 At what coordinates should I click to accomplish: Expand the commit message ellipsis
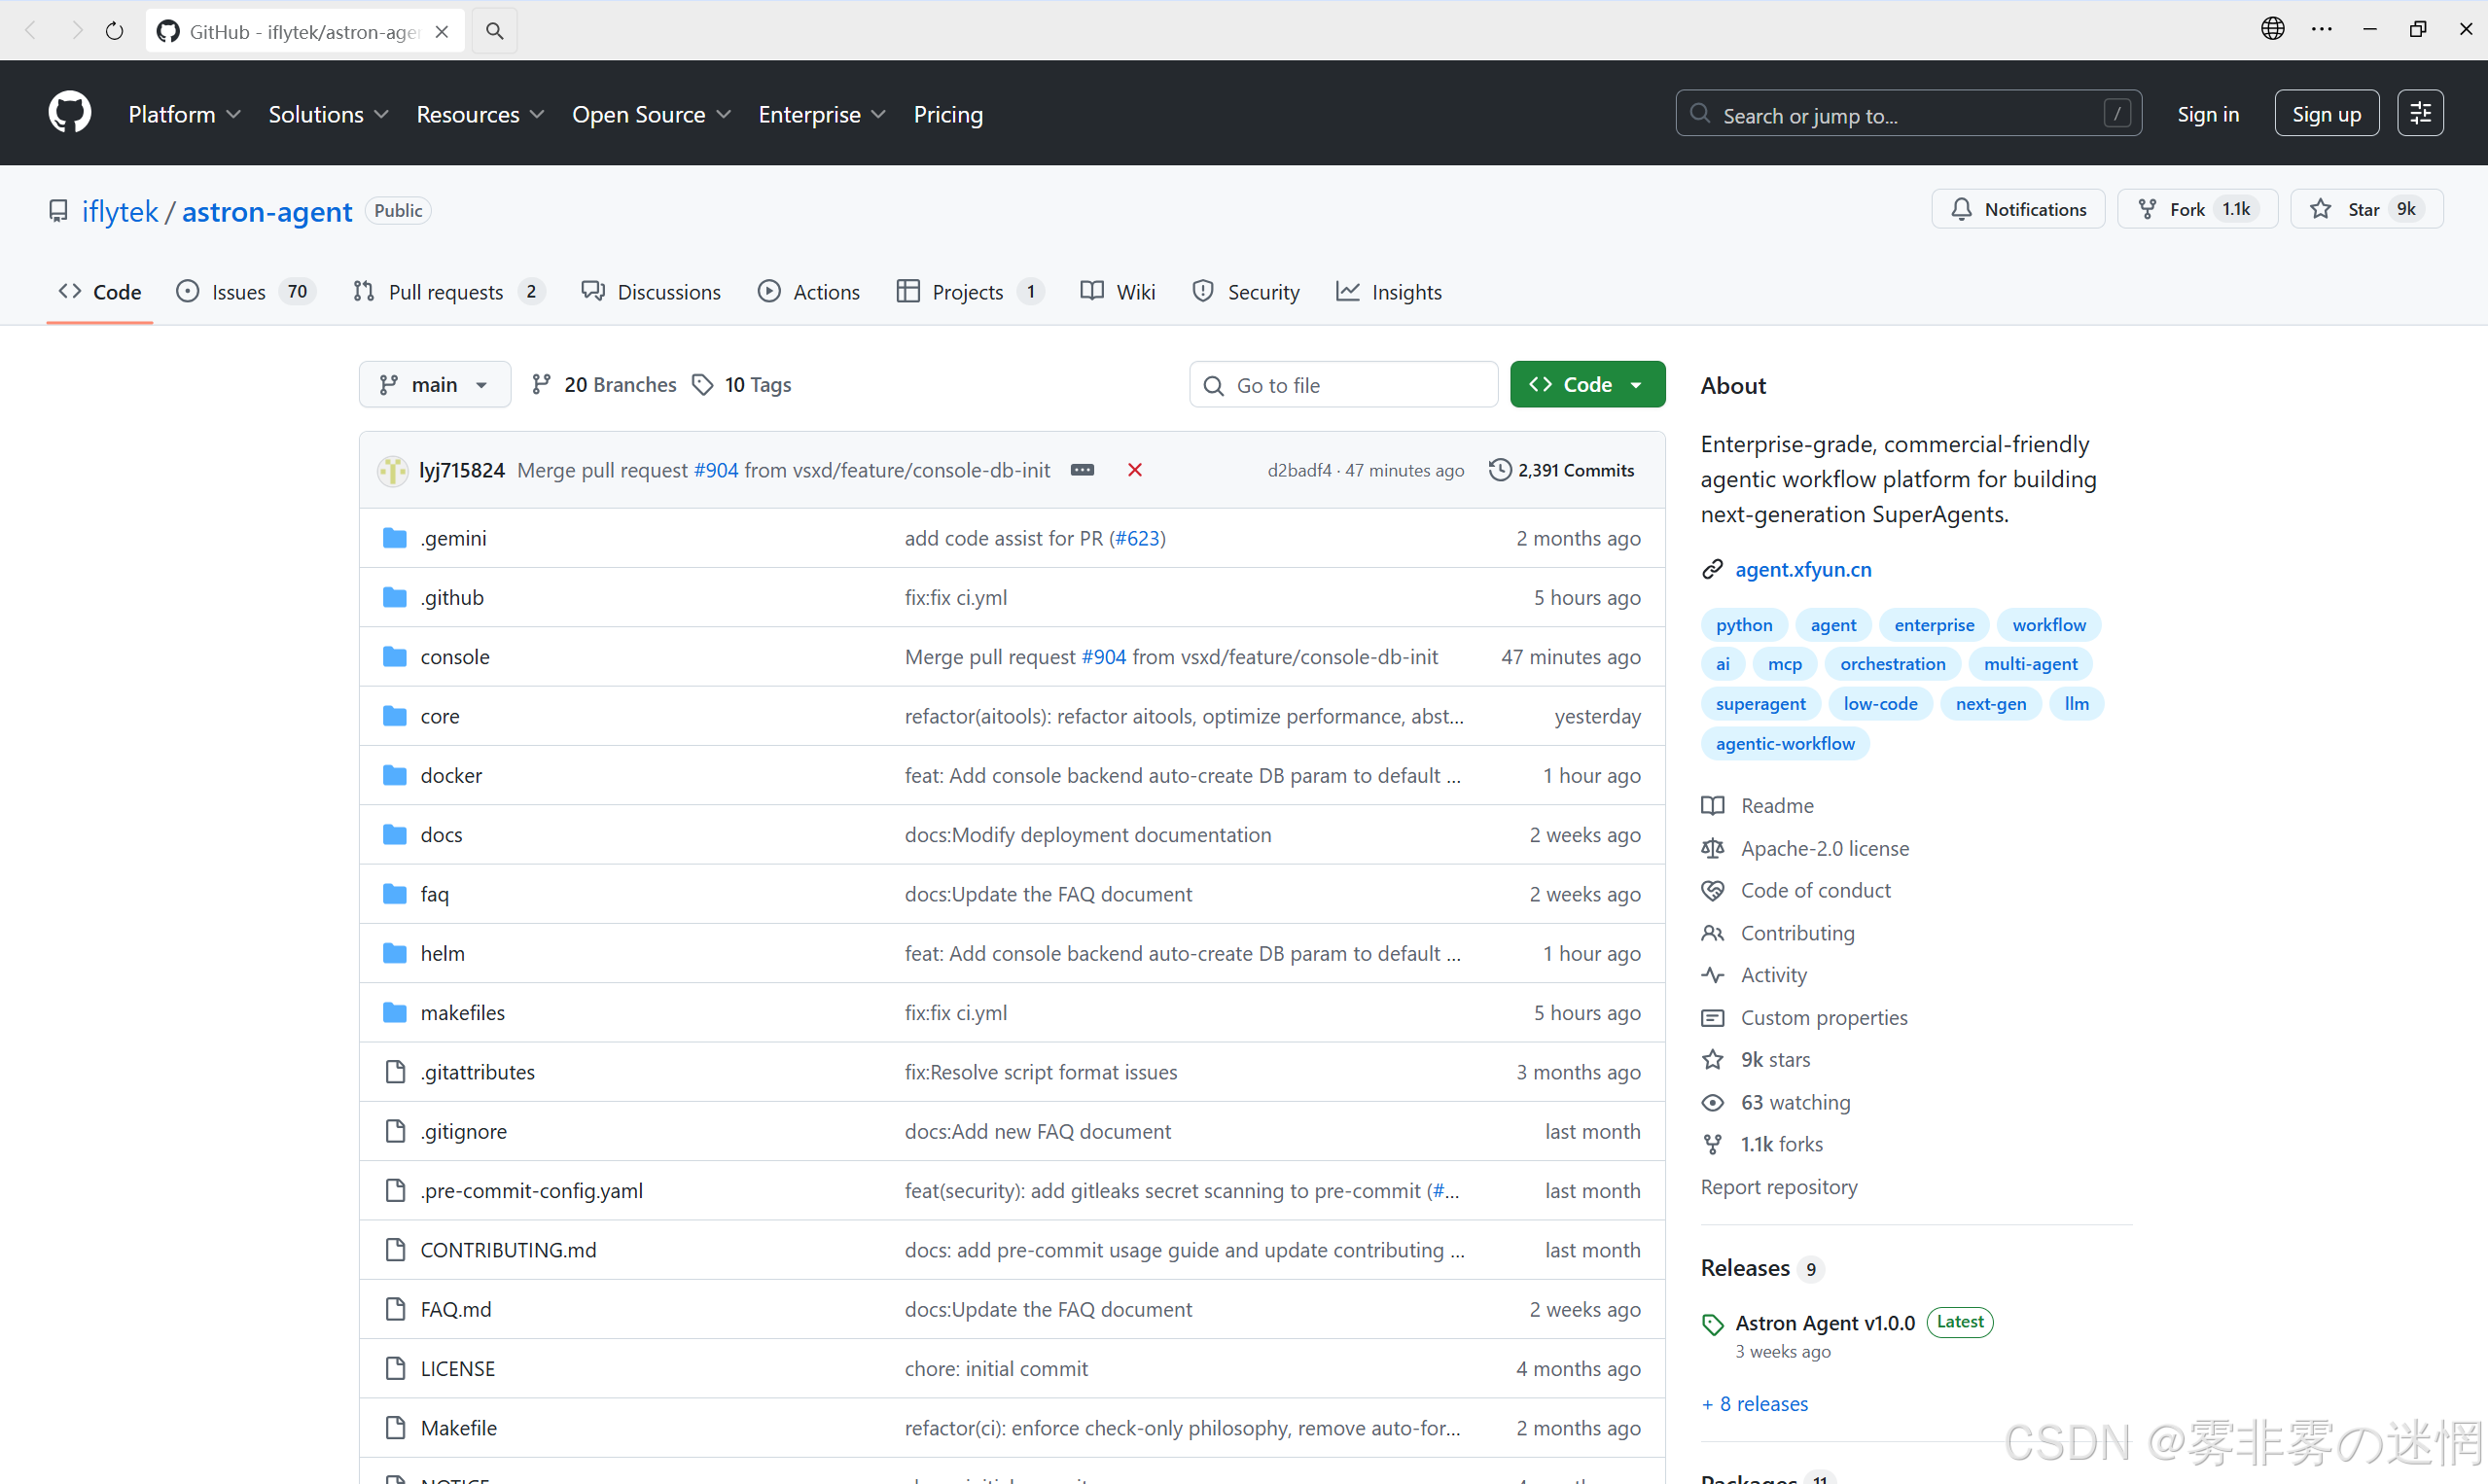(1082, 470)
